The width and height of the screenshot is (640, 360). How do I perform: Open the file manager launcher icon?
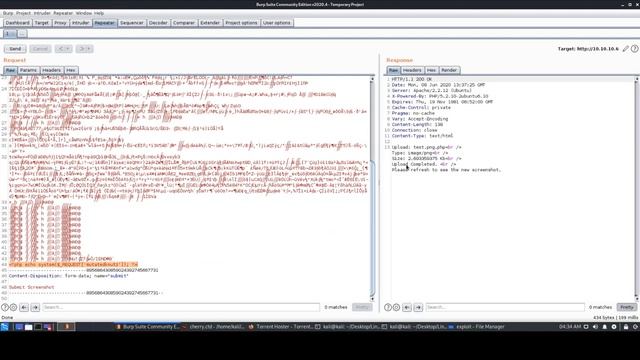pos(29,327)
